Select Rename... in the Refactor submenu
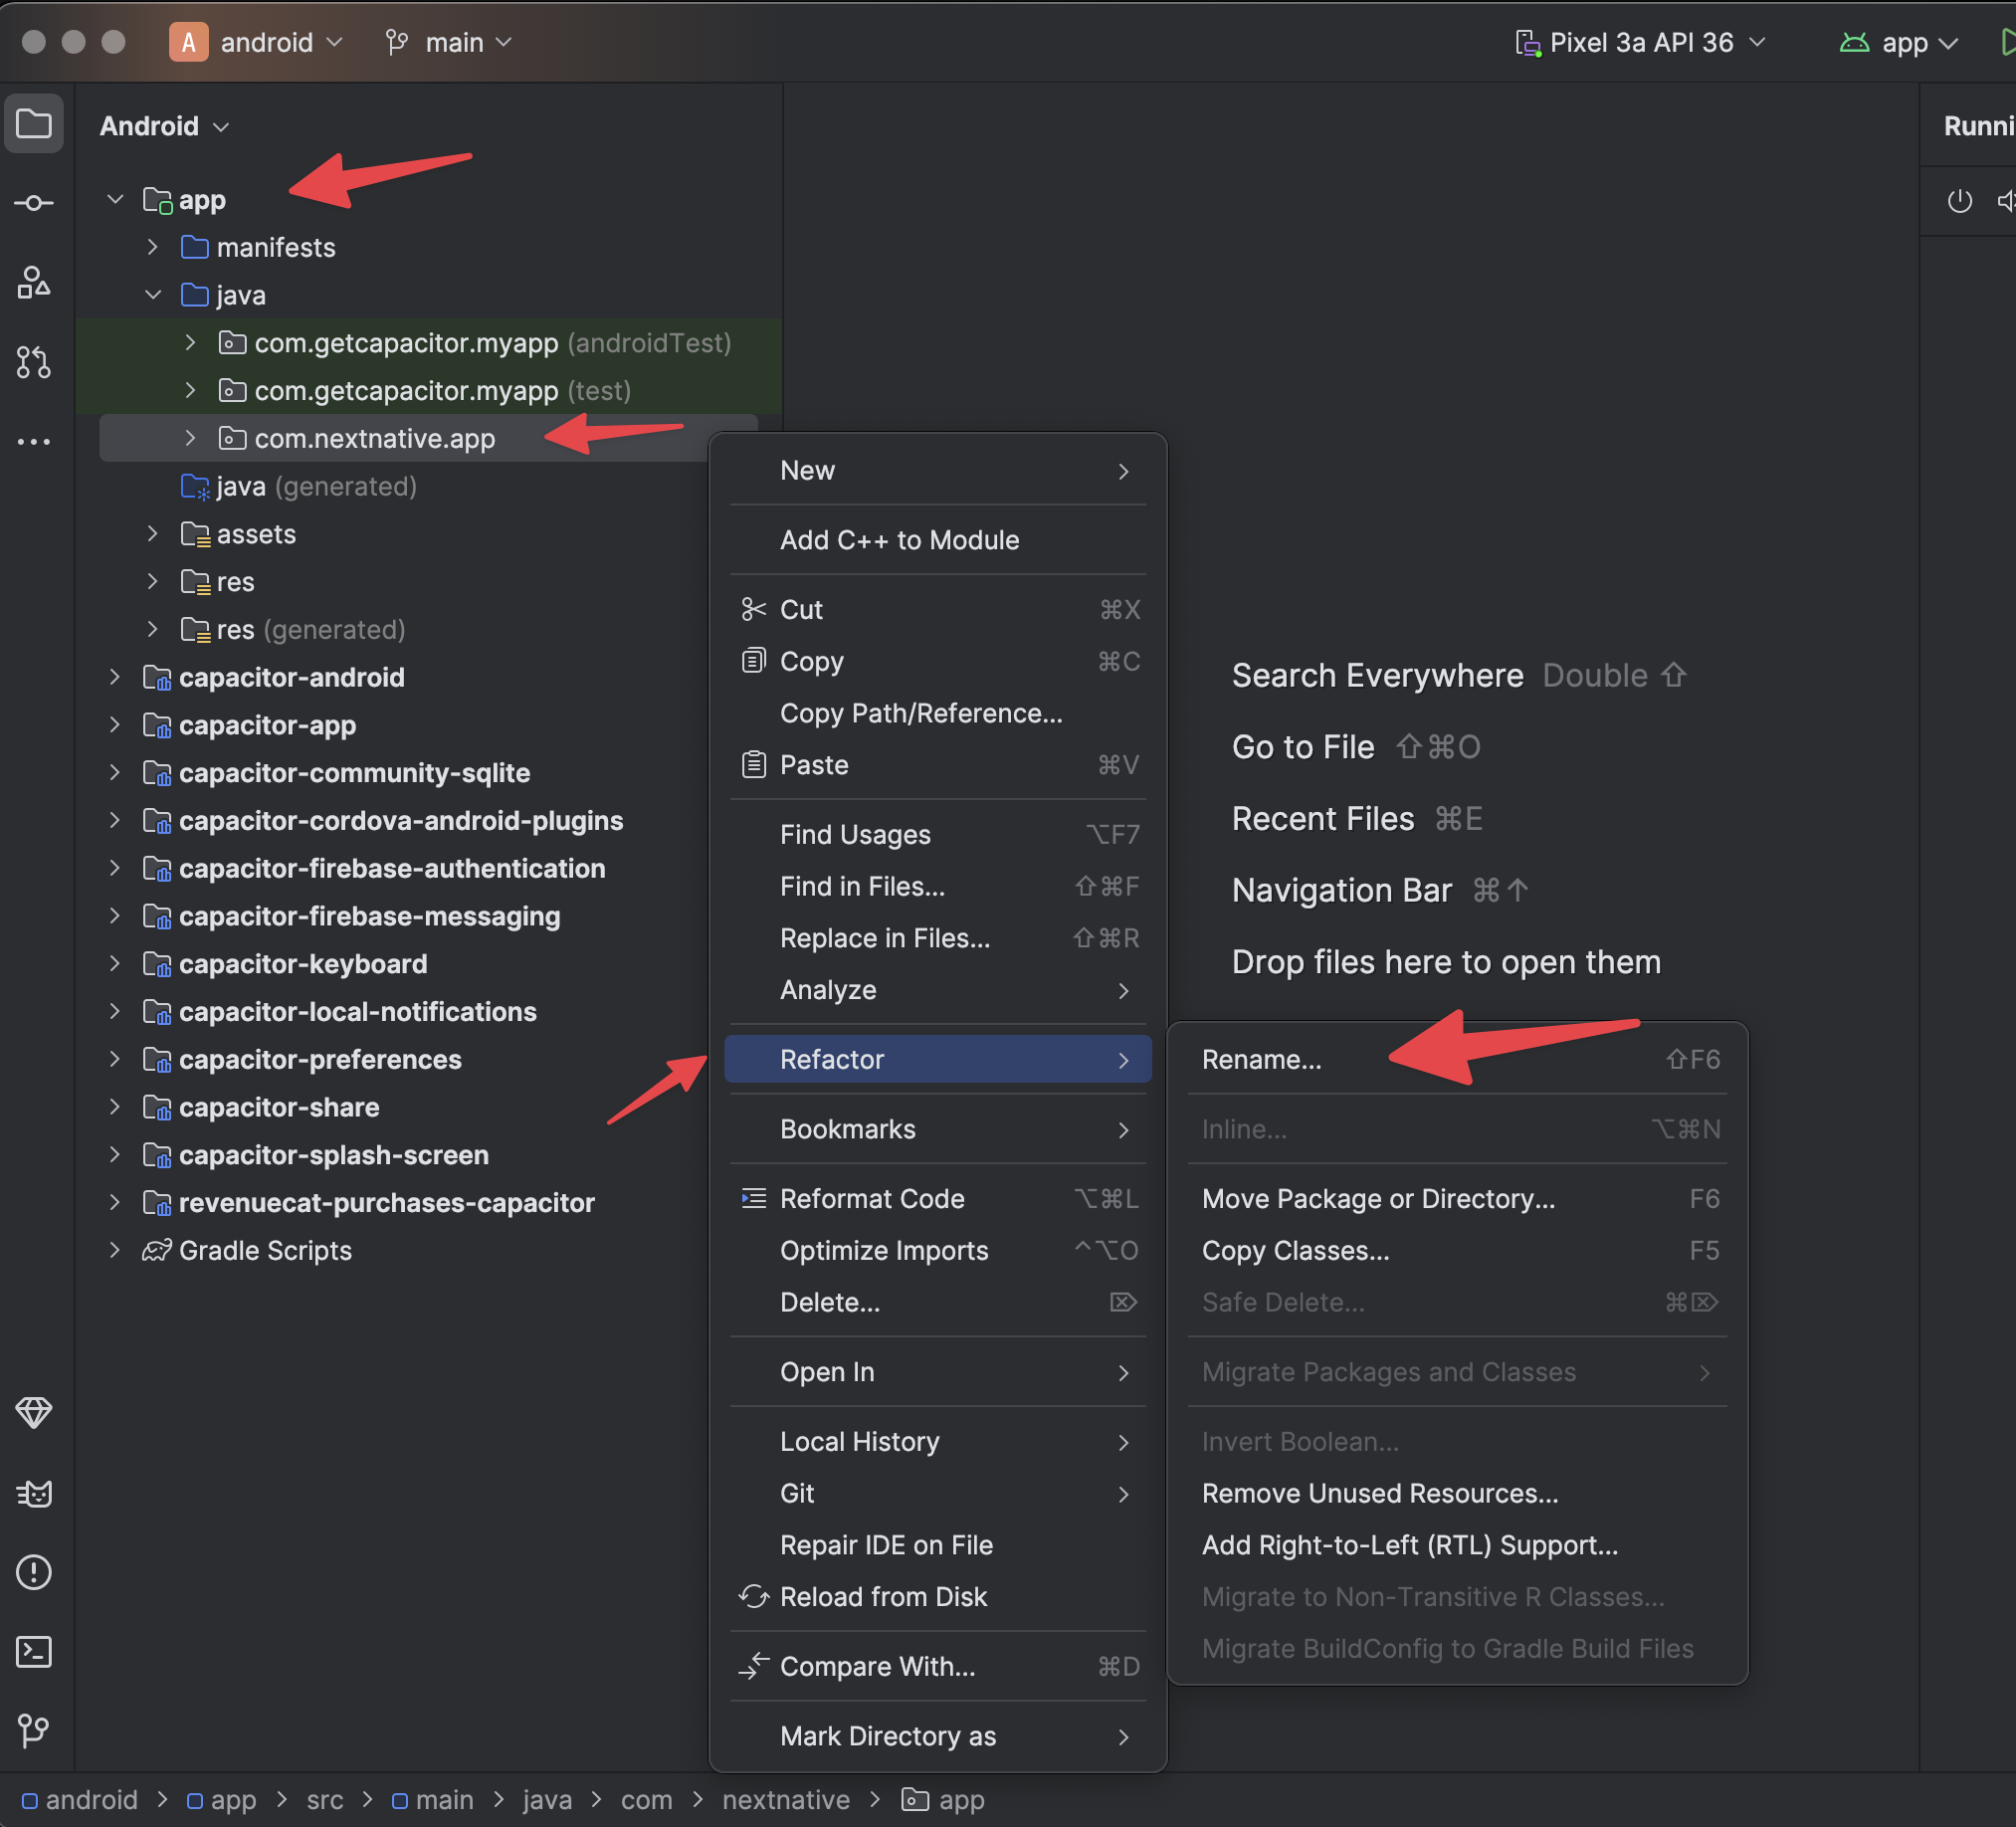The width and height of the screenshot is (2016, 1827). pos(1261,1059)
